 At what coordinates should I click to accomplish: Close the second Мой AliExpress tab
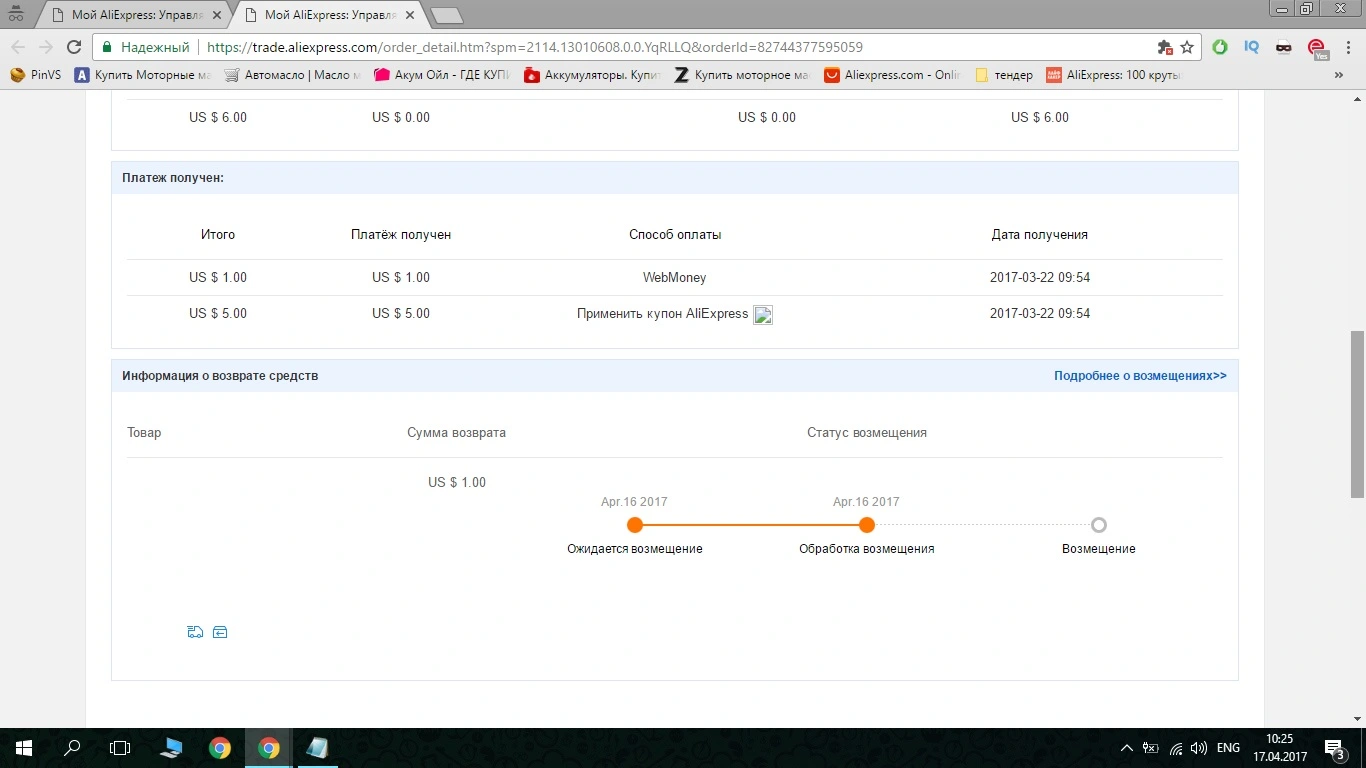(410, 15)
